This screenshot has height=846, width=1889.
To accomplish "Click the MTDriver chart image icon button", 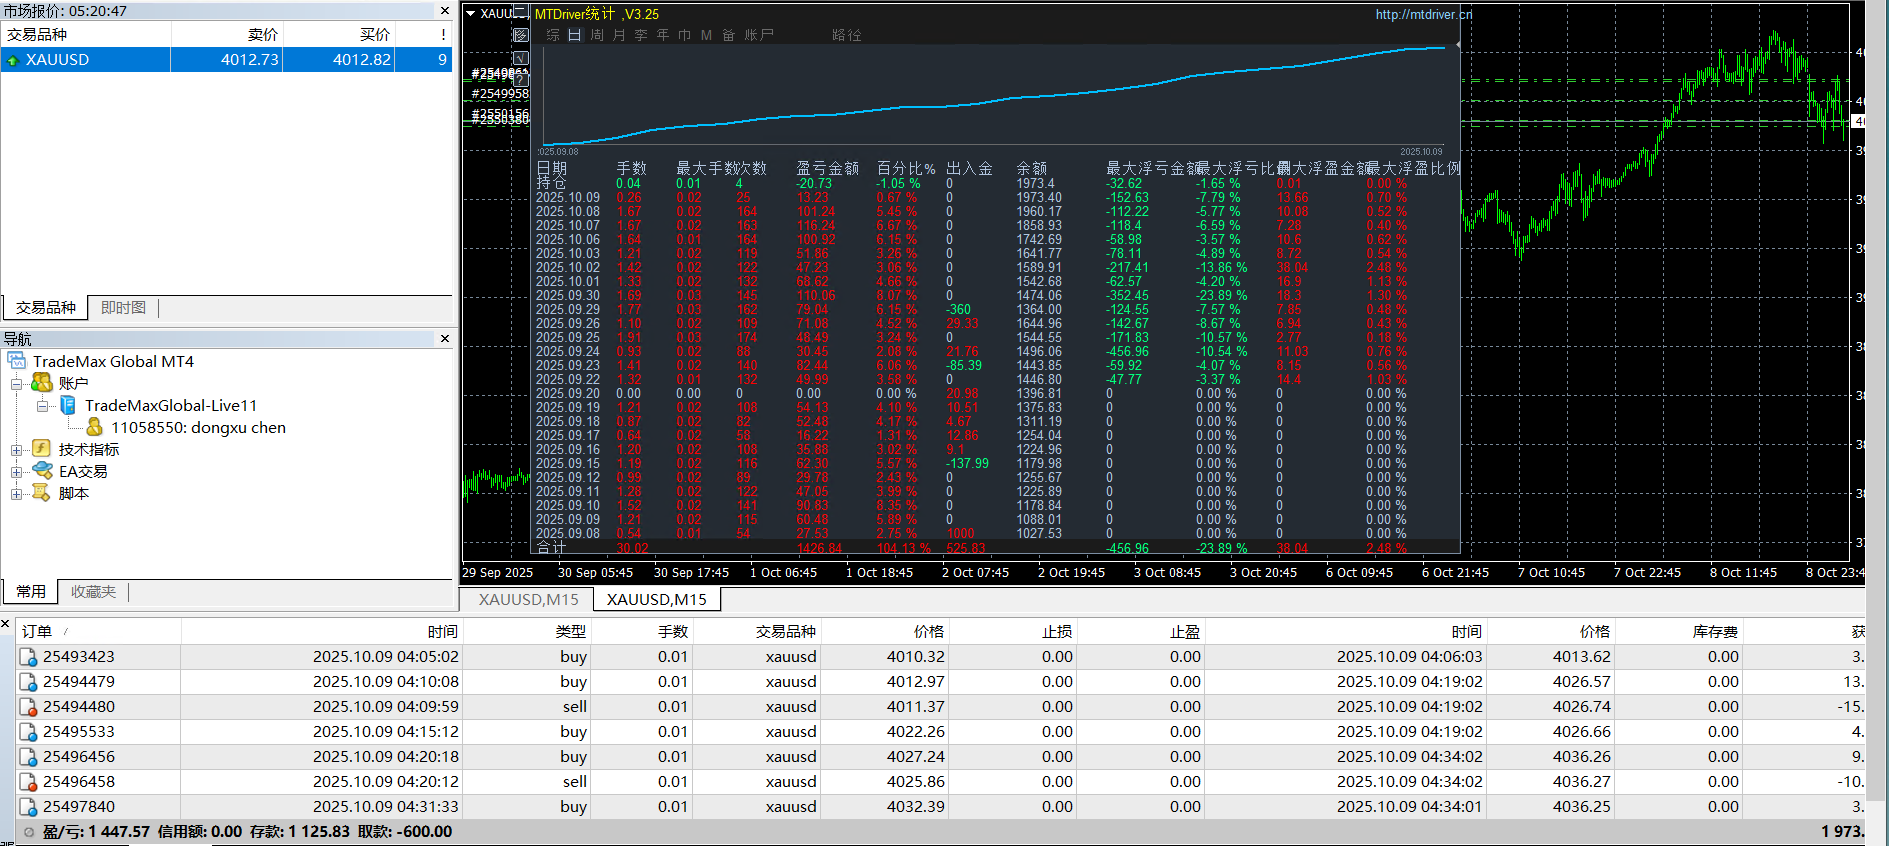I will tap(521, 35).
